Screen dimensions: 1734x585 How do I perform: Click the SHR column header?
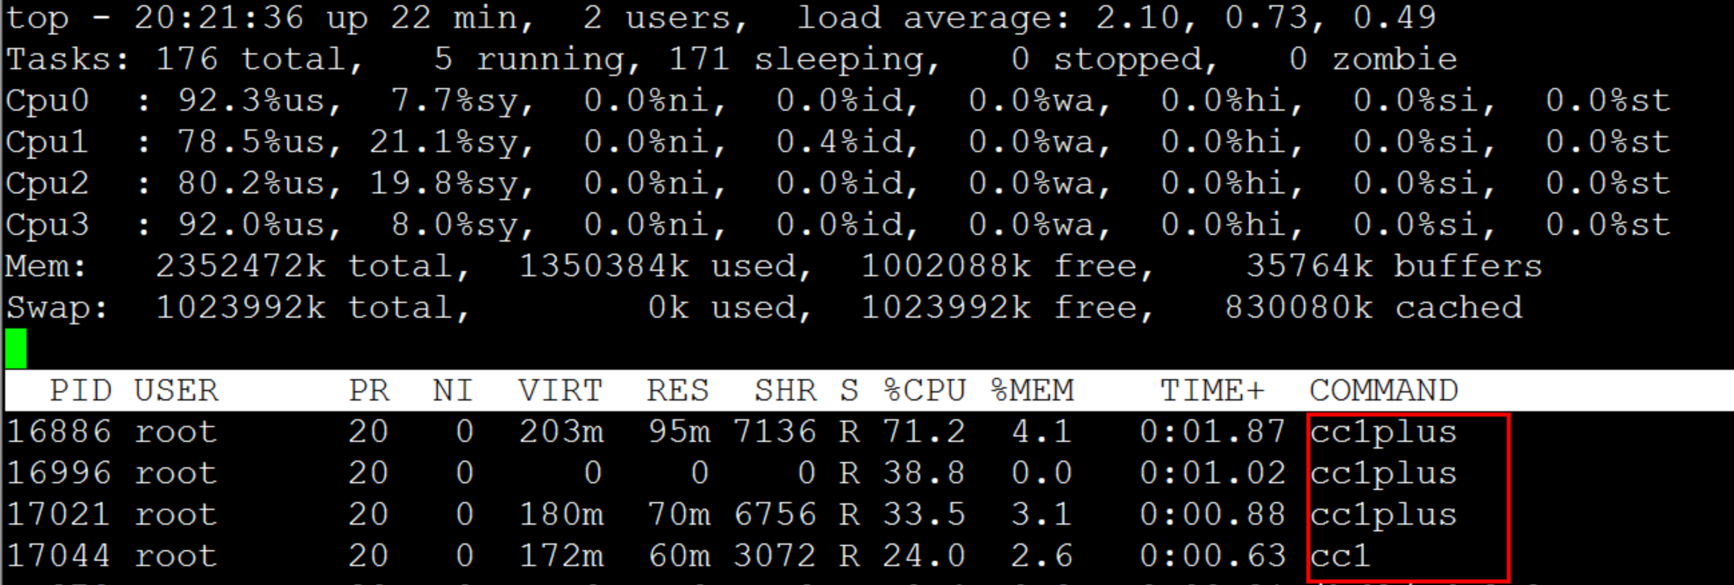click(x=786, y=390)
